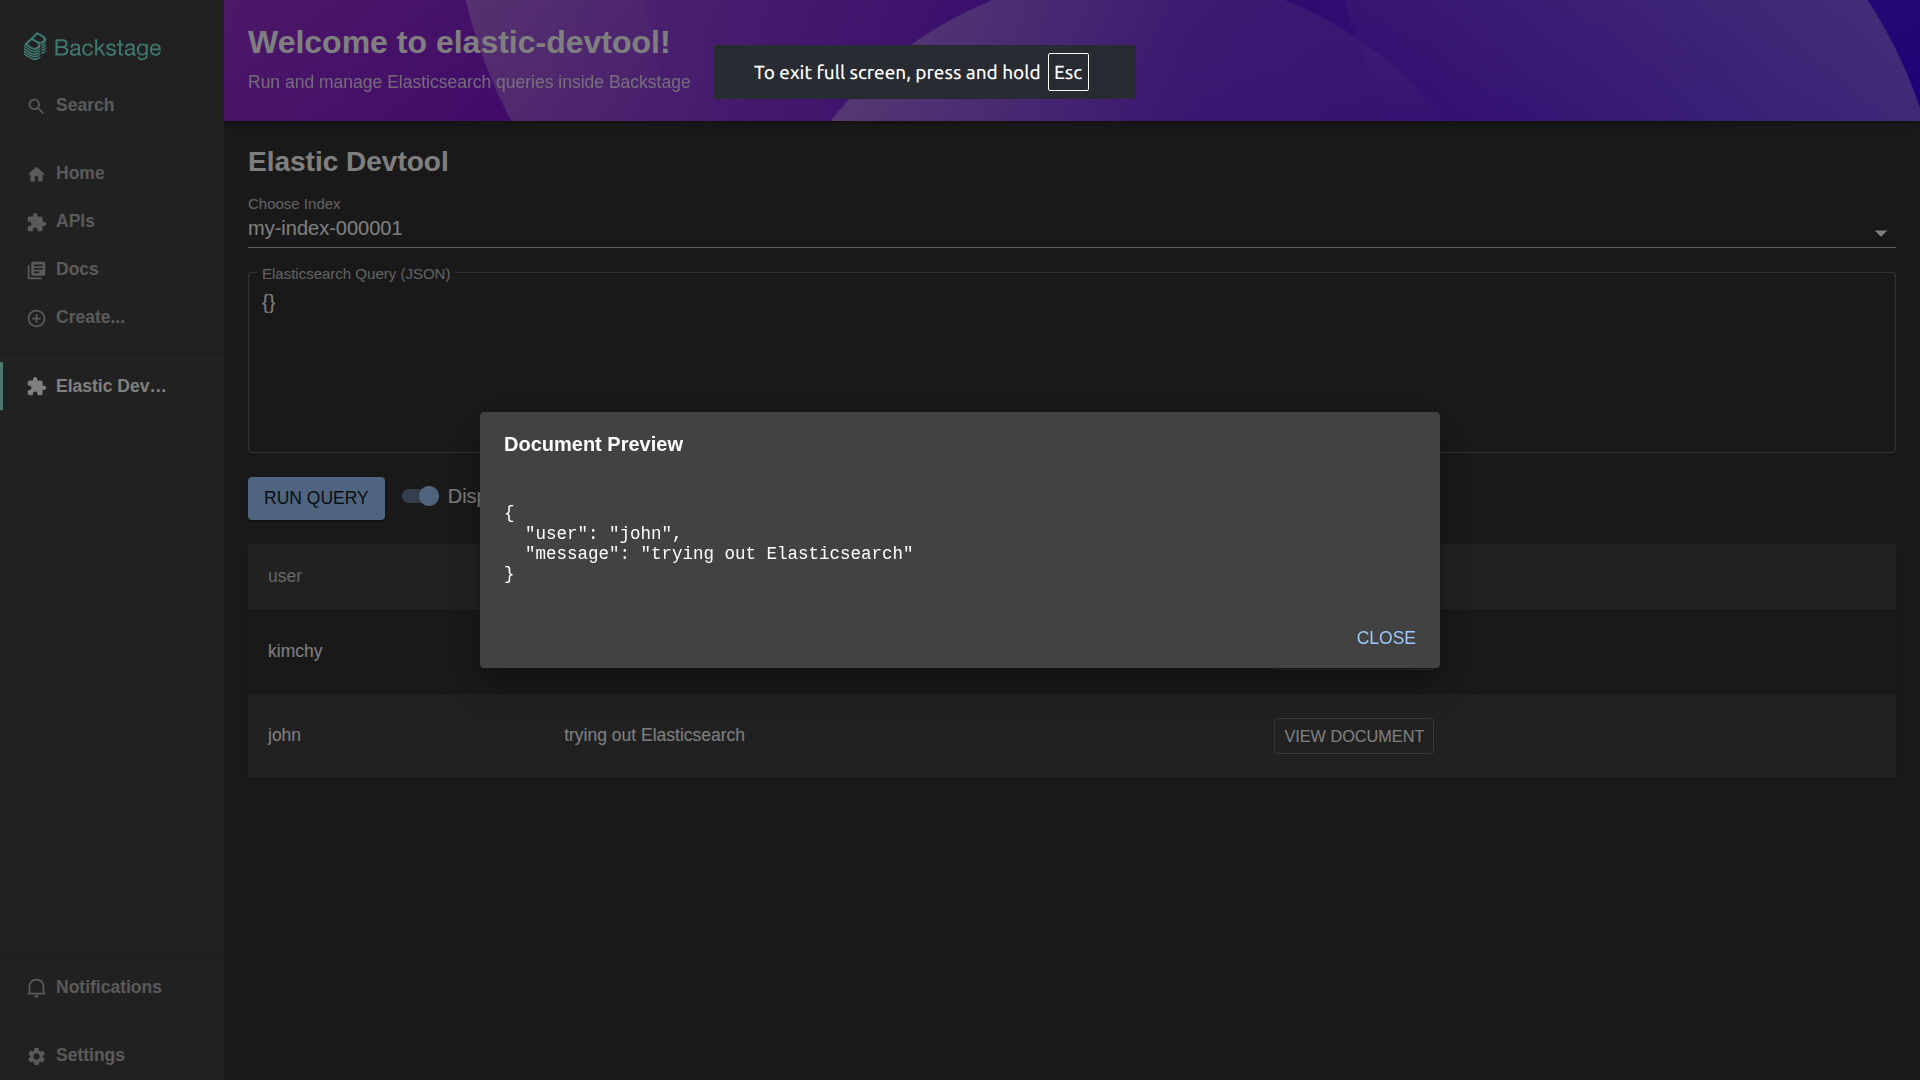Image resolution: width=1920 pixels, height=1080 pixels.
Task: Click the Document Preview title
Action: click(x=593, y=444)
